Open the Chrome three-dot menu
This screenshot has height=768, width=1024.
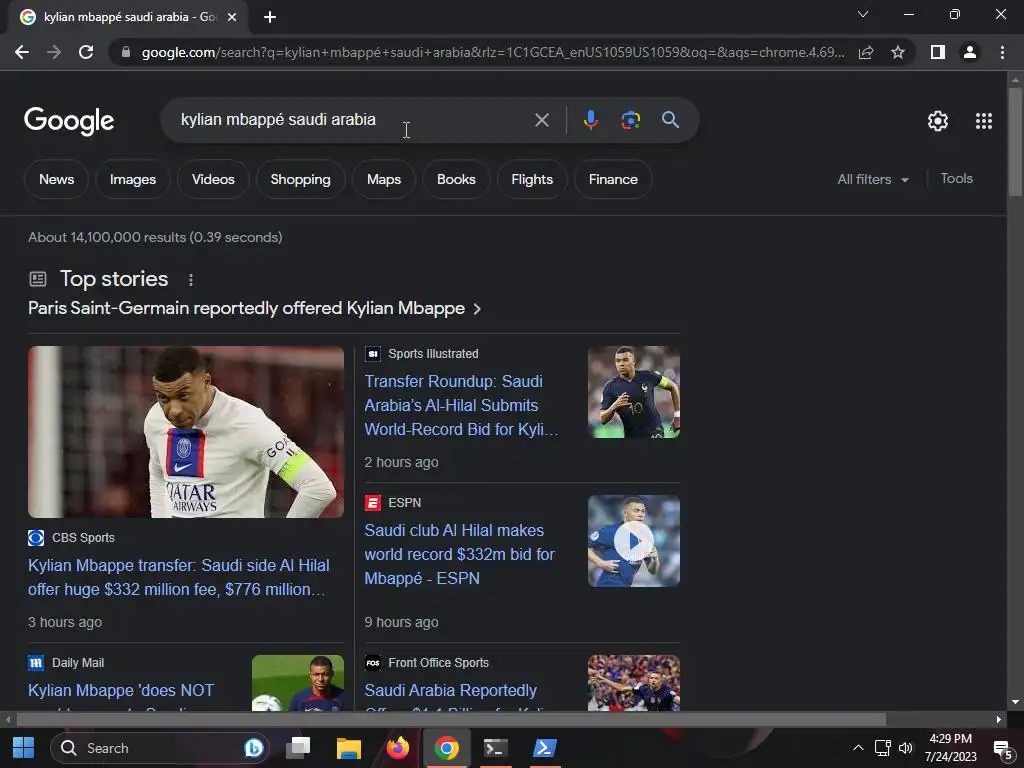1002,52
